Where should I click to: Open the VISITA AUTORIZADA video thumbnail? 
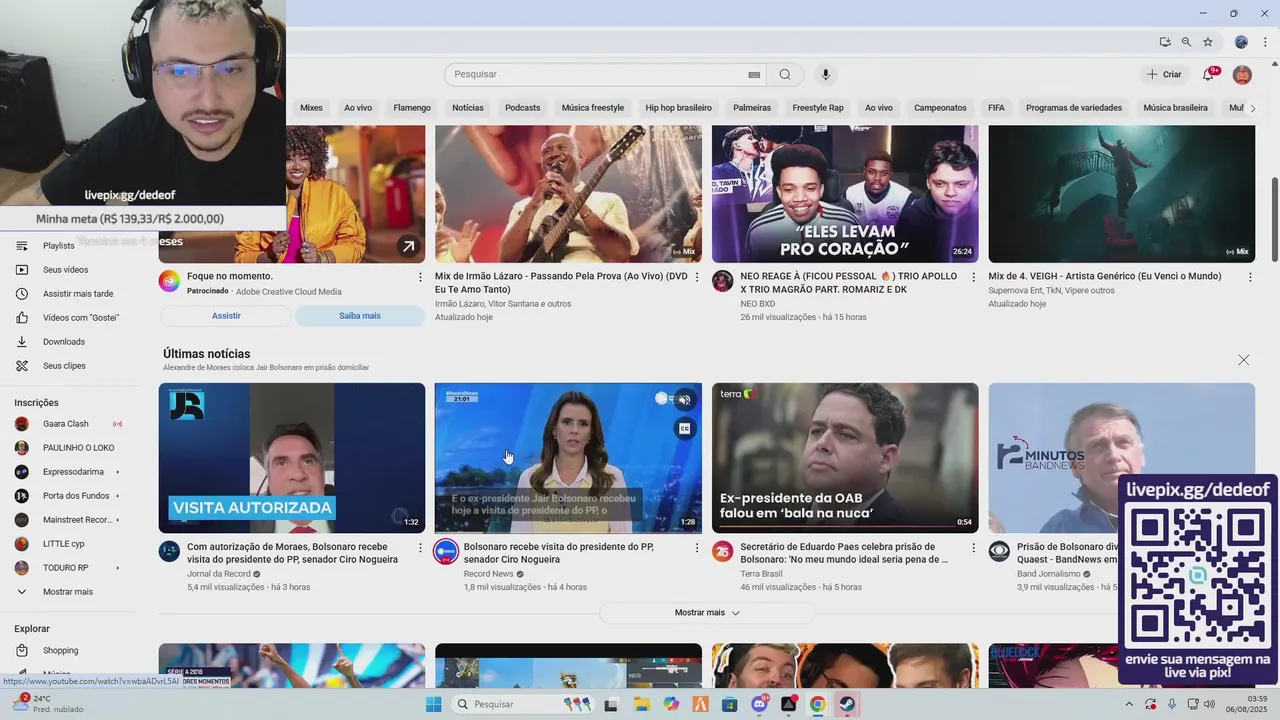coord(292,458)
